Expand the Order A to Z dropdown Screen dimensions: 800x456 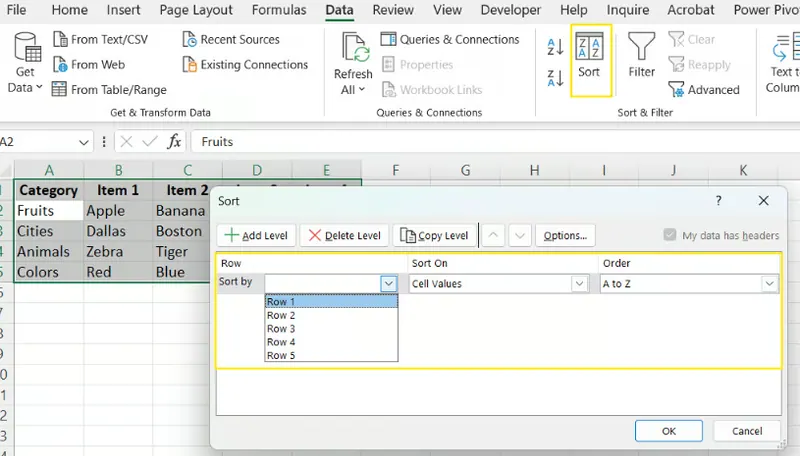(769, 284)
